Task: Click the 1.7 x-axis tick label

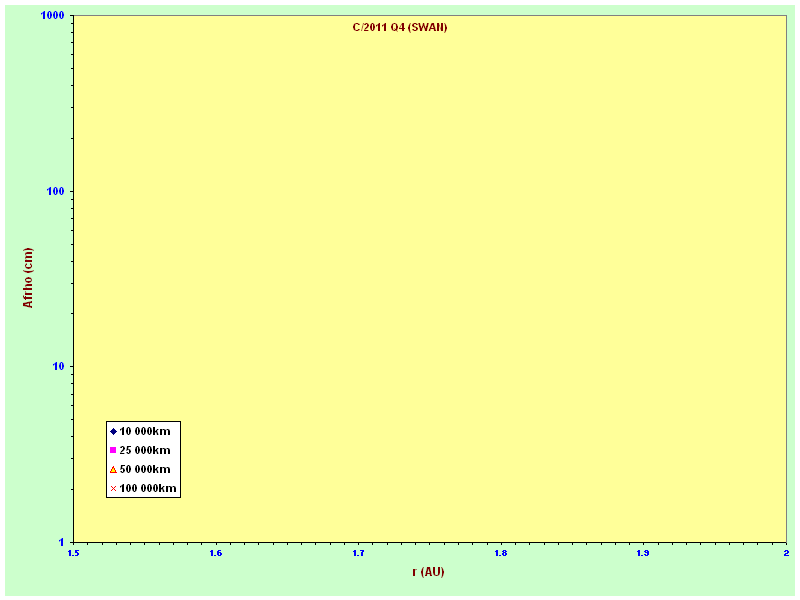Action: (358, 554)
